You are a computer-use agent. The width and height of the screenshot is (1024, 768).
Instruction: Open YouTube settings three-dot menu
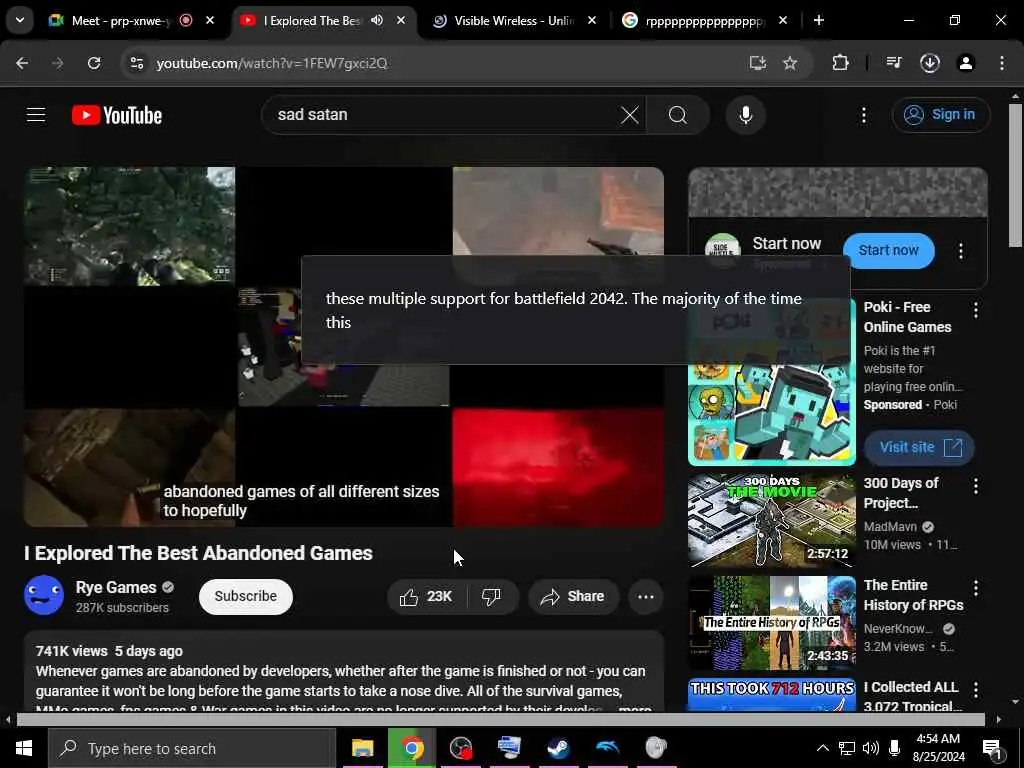point(863,116)
